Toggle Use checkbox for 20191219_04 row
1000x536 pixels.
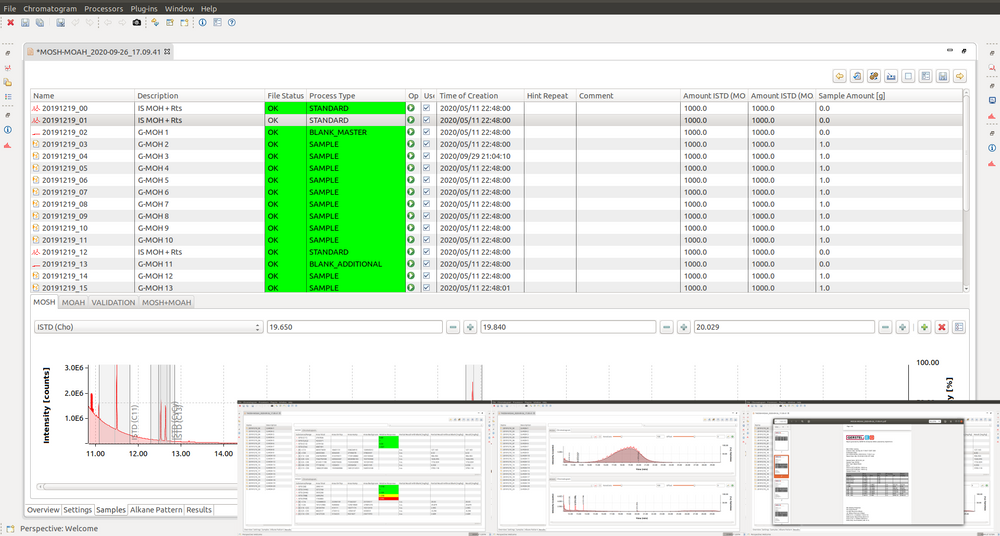click(427, 156)
